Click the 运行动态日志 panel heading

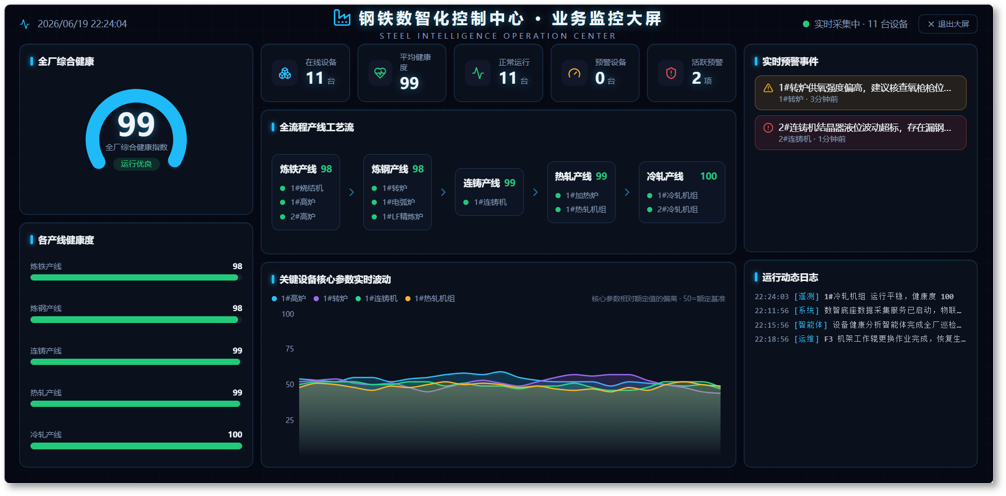(x=790, y=278)
